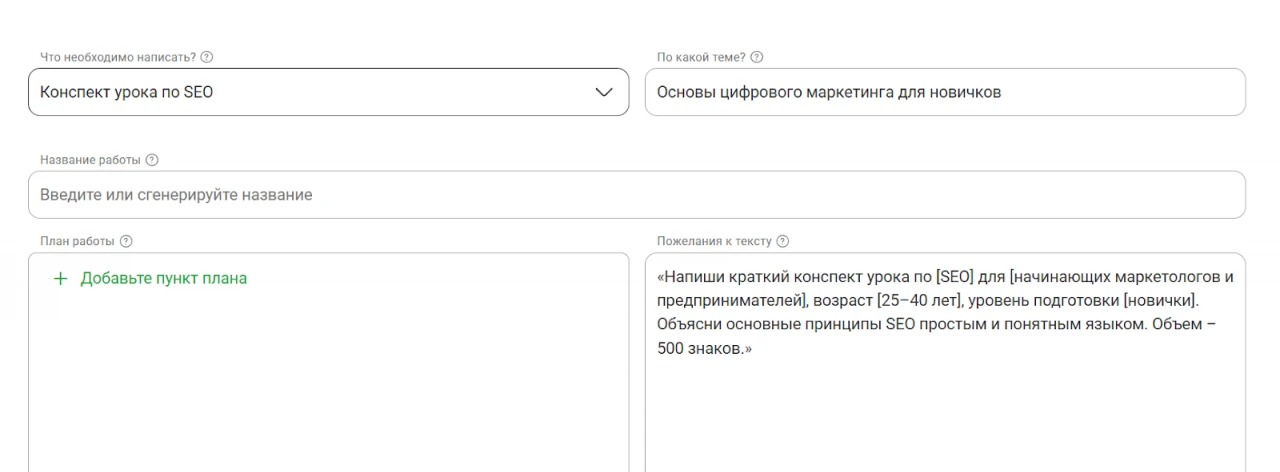
Task: Click the green plus icon in the plan panel
Action: click(x=60, y=278)
